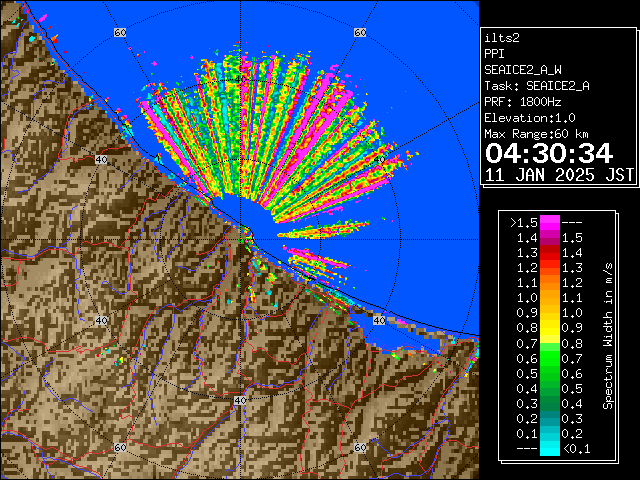Click the magenta >1.5 legend swatch
640x480 pixels.
pos(550,223)
